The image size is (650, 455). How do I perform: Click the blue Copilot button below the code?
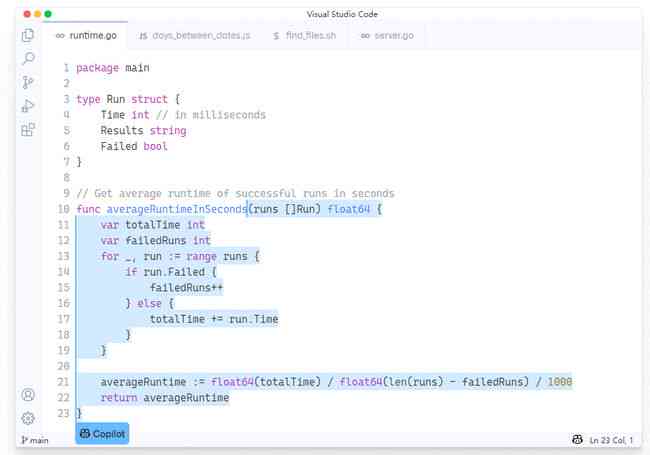pyautogui.click(x=102, y=433)
